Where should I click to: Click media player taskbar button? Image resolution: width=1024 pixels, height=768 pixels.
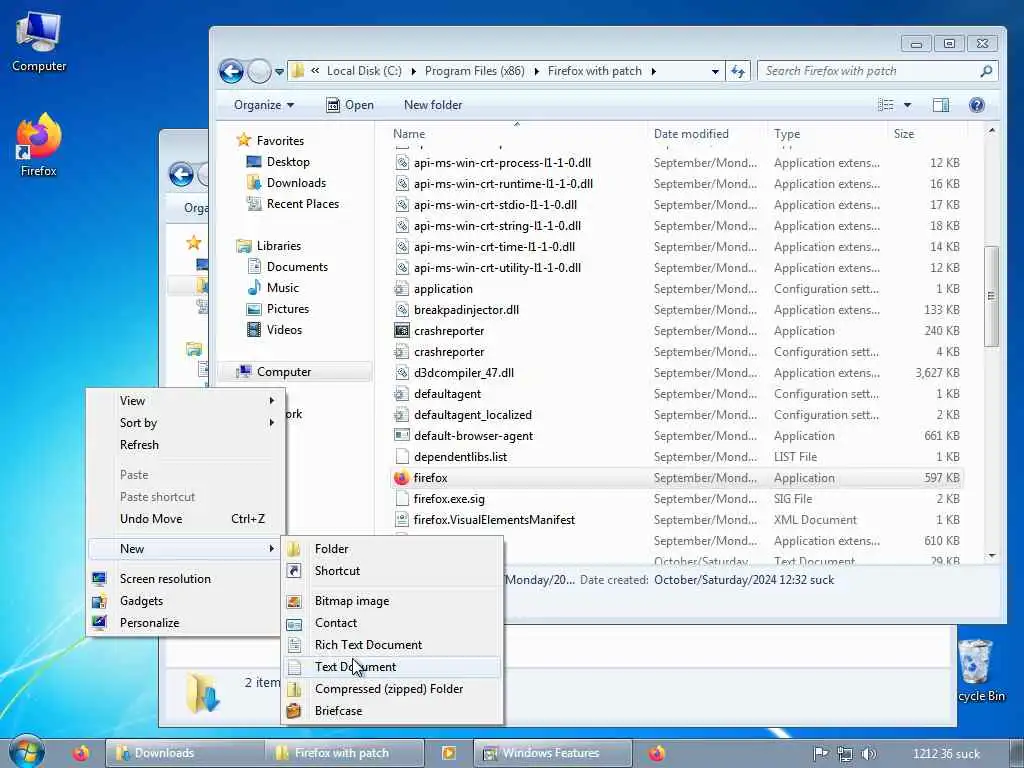[449, 753]
